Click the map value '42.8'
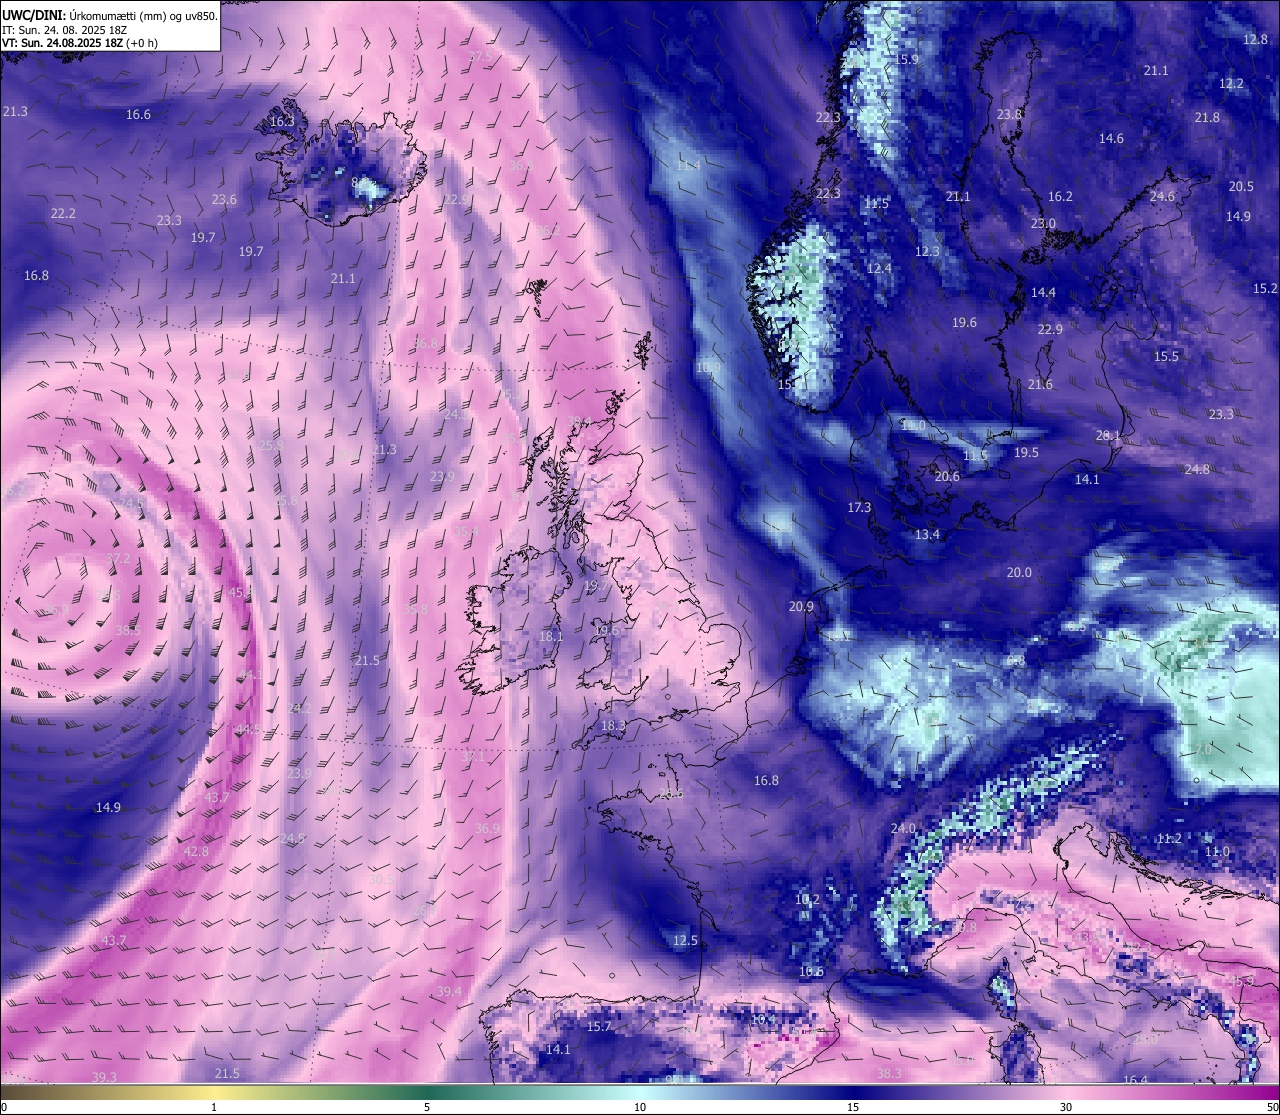 pos(197,852)
